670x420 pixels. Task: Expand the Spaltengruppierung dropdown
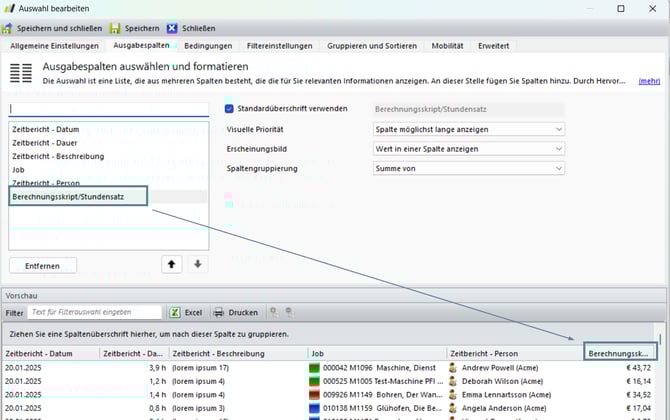[x=467, y=169]
